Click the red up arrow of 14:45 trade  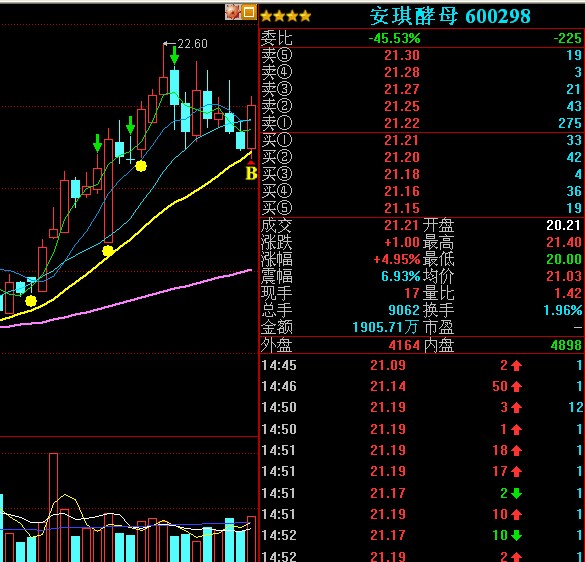click(x=517, y=365)
